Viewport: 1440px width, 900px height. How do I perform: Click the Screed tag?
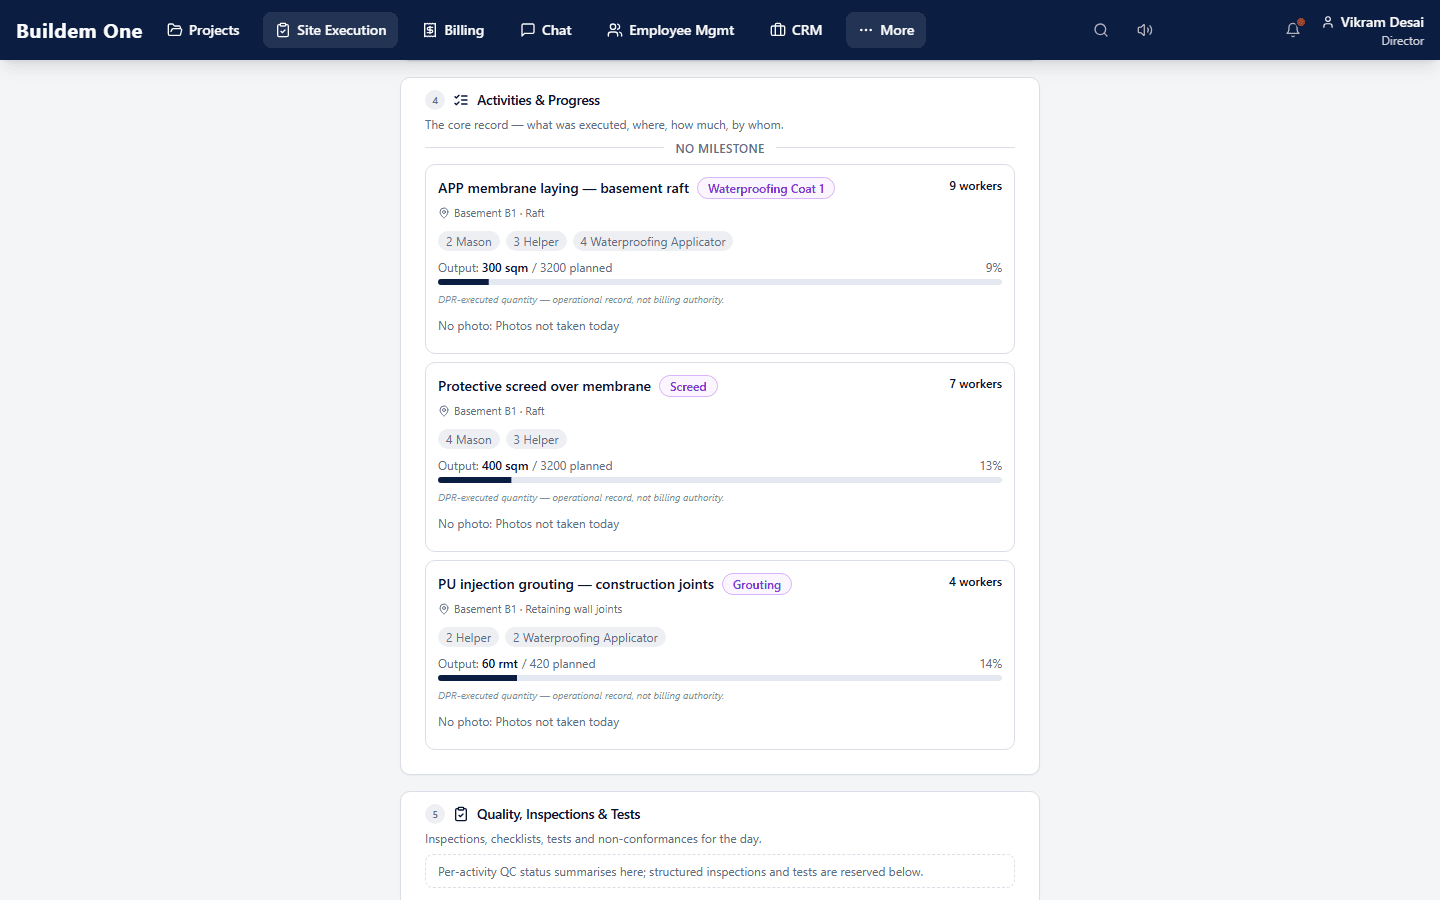click(x=688, y=387)
